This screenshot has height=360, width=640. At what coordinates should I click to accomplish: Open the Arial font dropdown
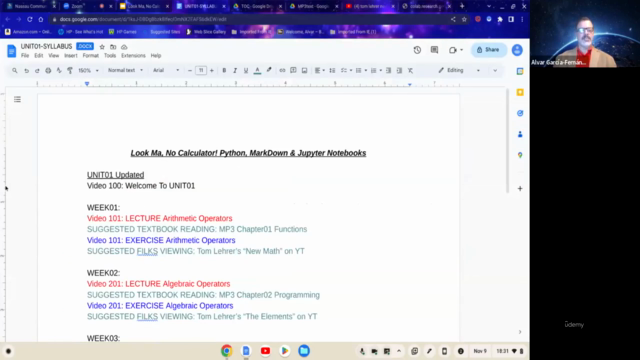[166, 71]
